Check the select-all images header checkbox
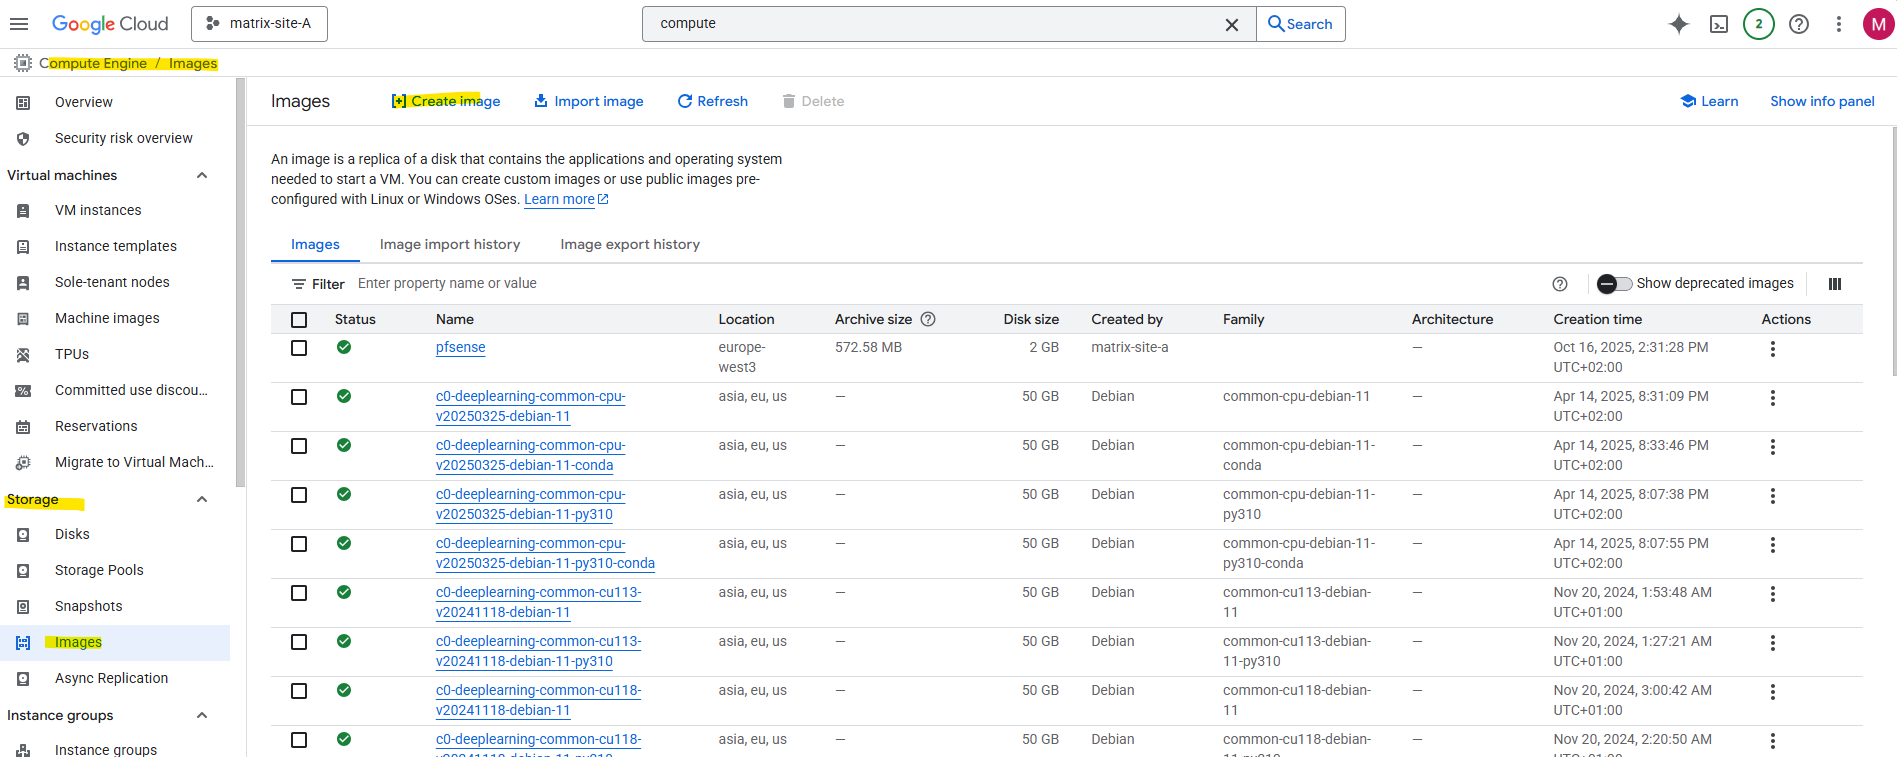 [x=299, y=320]
